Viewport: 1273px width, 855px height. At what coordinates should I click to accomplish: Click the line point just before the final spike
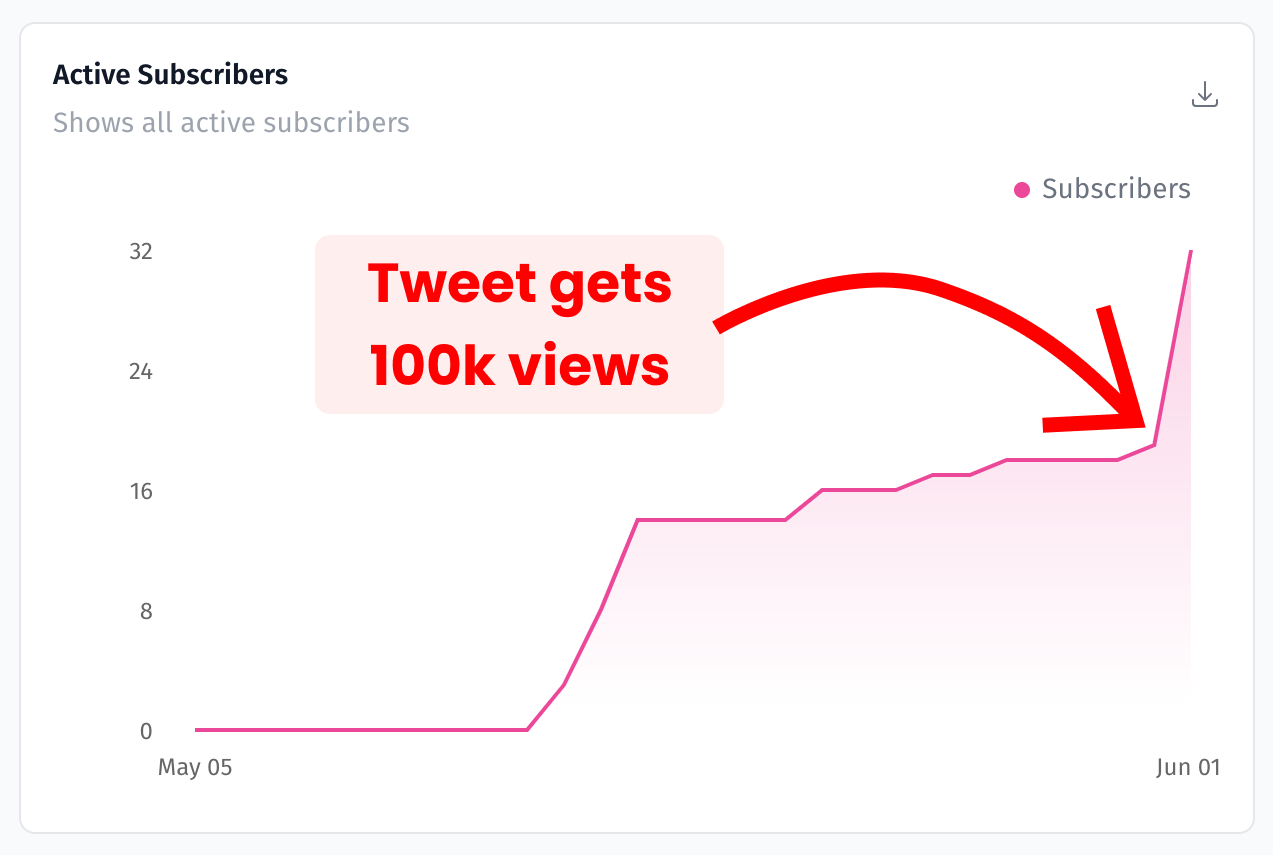pyautogui.click(x=1154, y=445)
